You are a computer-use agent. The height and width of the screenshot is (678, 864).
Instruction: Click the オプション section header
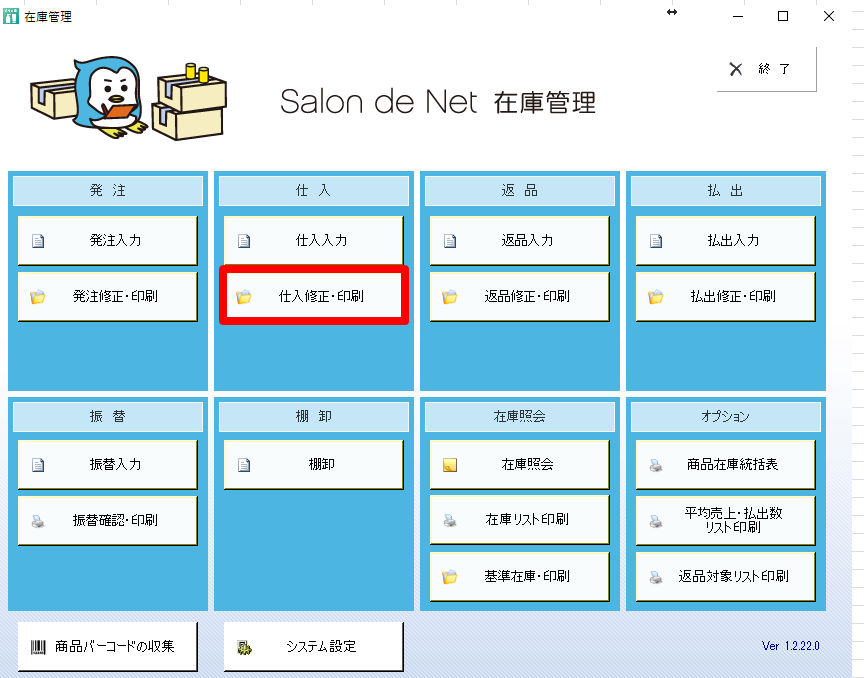click(726, 417)
